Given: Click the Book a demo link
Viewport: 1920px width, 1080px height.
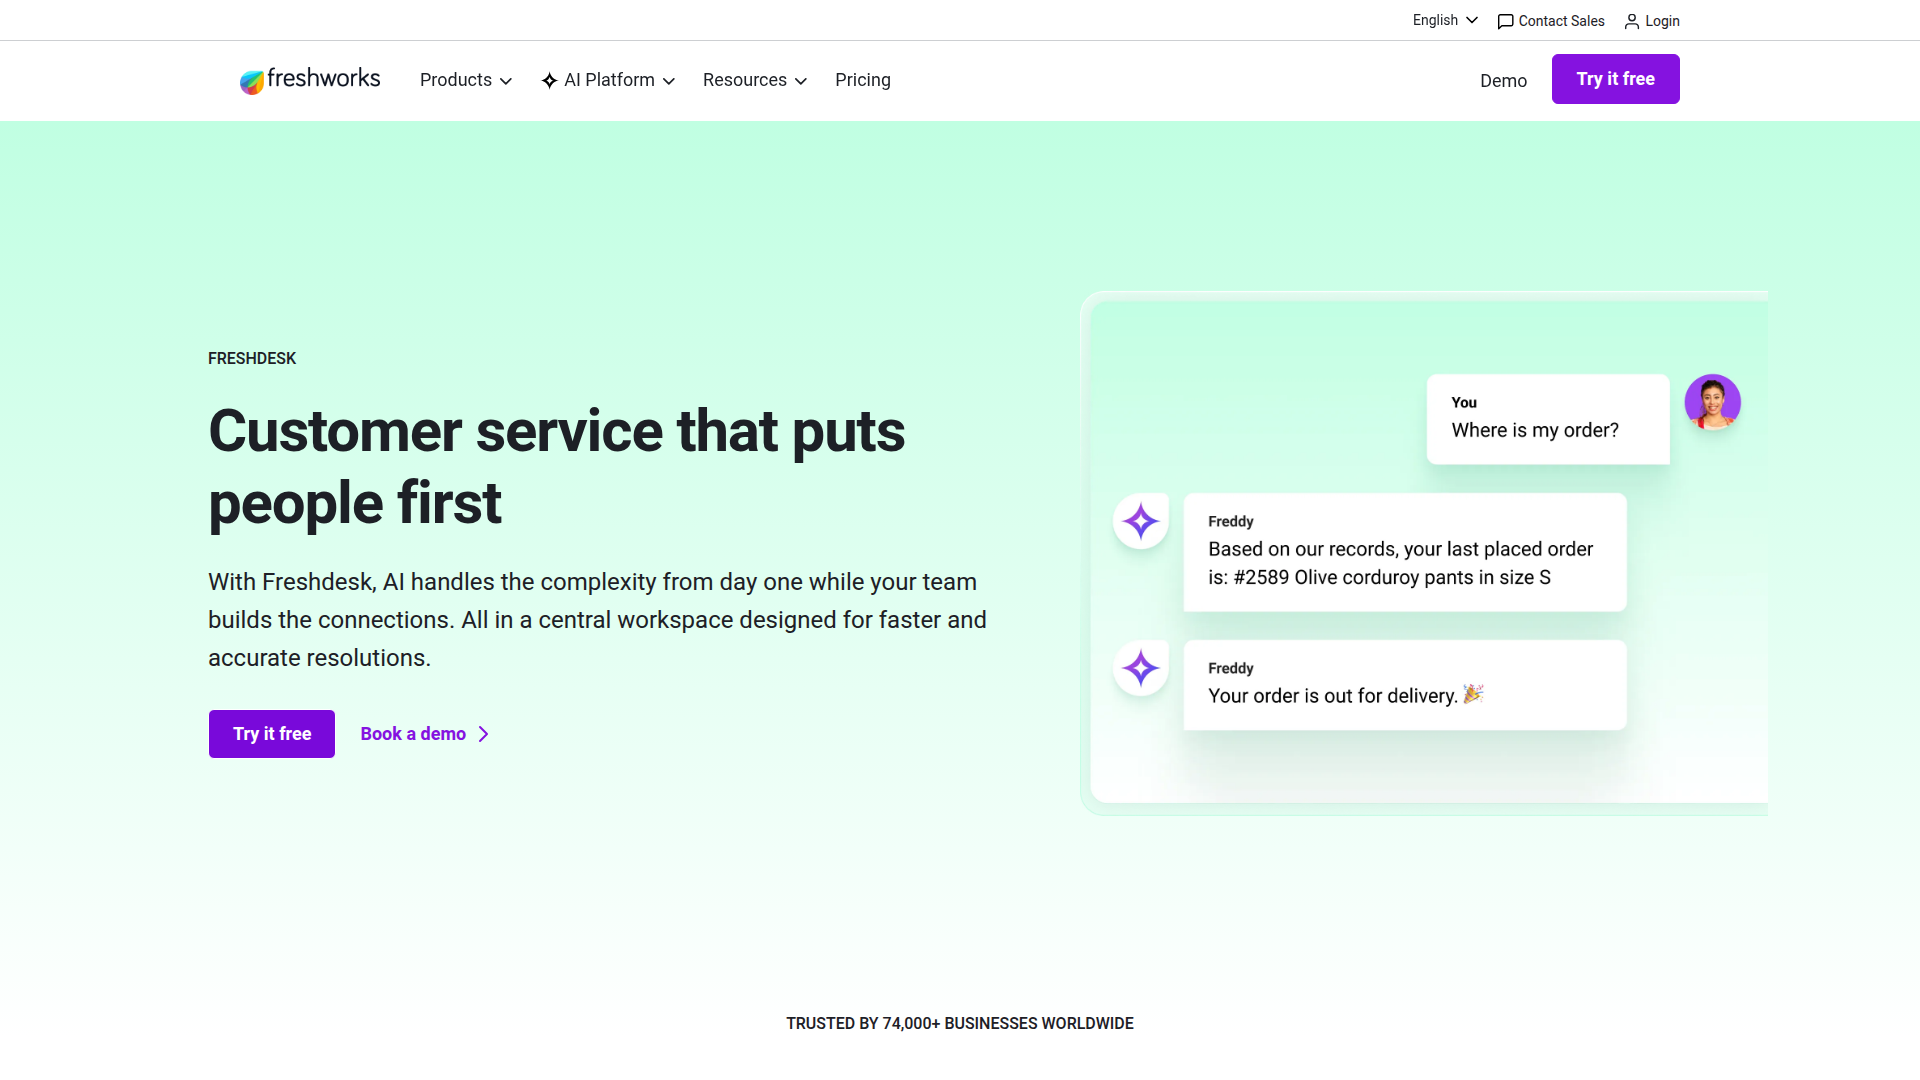Looking at the screenshot, I should 425,734.
